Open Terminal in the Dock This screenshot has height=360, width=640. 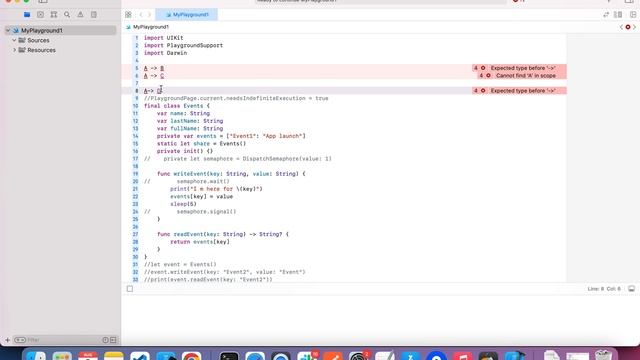coord(229,355)
